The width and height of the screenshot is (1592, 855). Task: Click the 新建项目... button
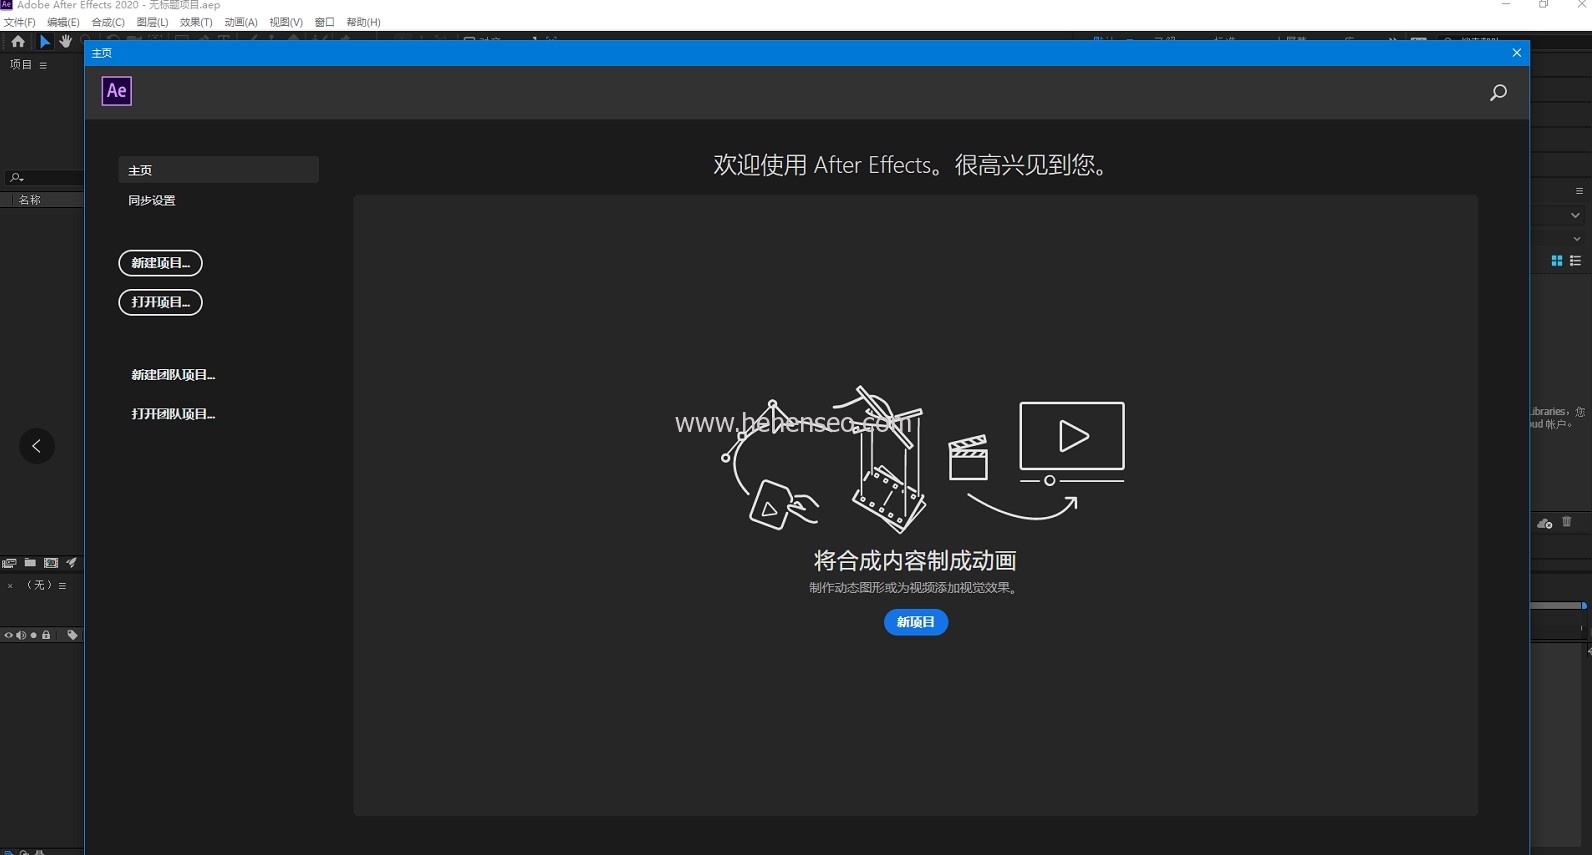click(160, 263)
